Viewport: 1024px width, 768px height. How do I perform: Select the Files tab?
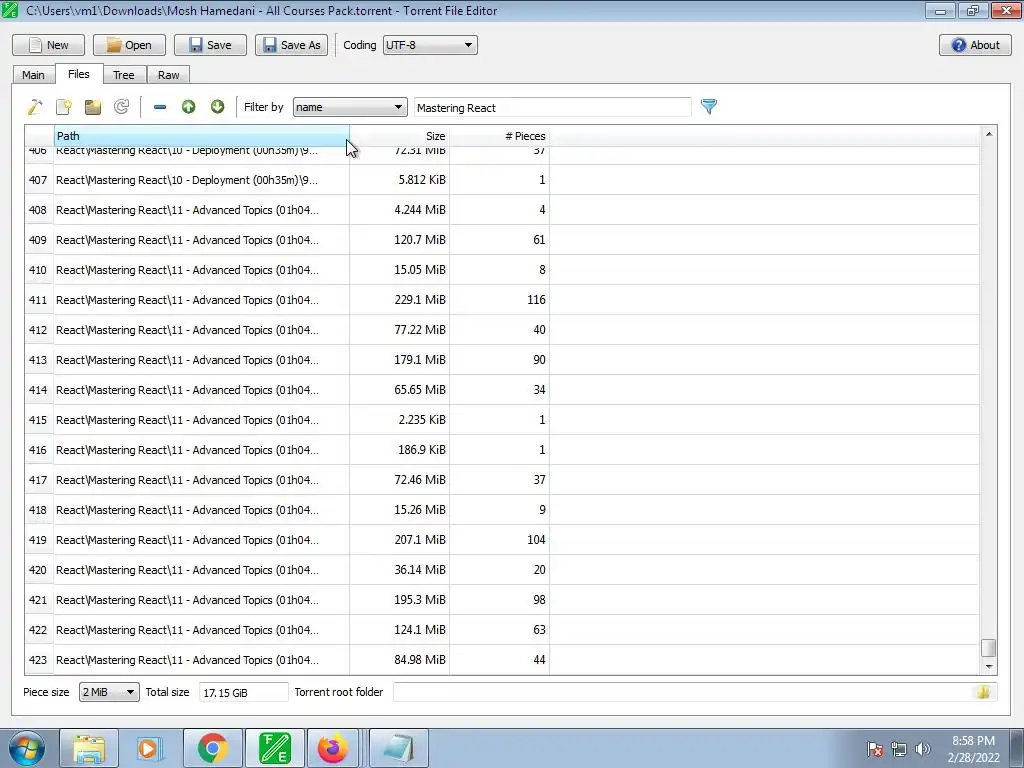78,74
